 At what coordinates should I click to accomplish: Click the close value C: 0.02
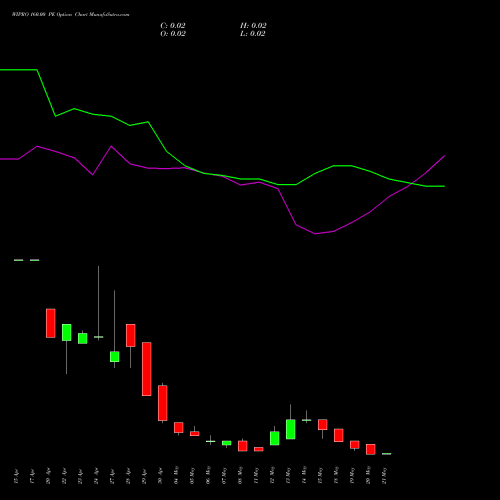(x=173, y=26)
